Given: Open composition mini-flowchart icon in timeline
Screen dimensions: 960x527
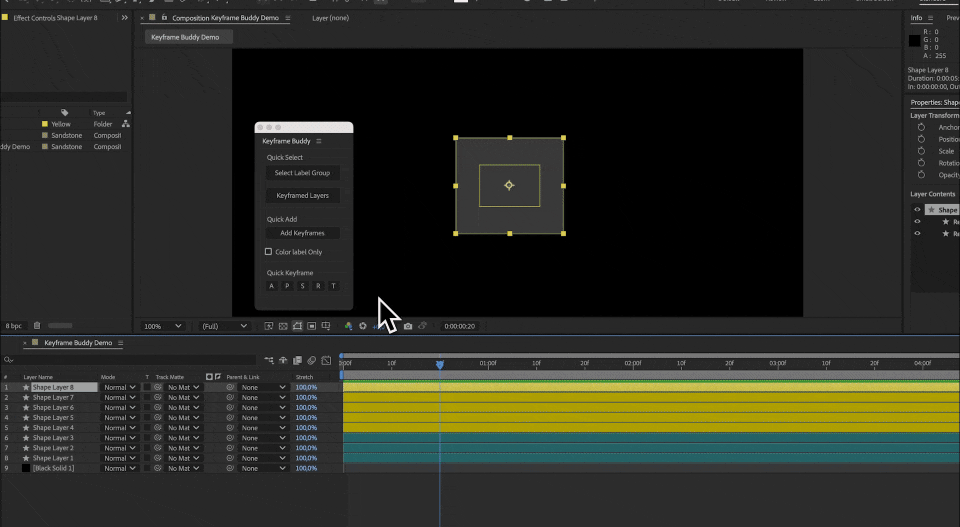Looking at the screenshot, I should (x=269, y=361).
